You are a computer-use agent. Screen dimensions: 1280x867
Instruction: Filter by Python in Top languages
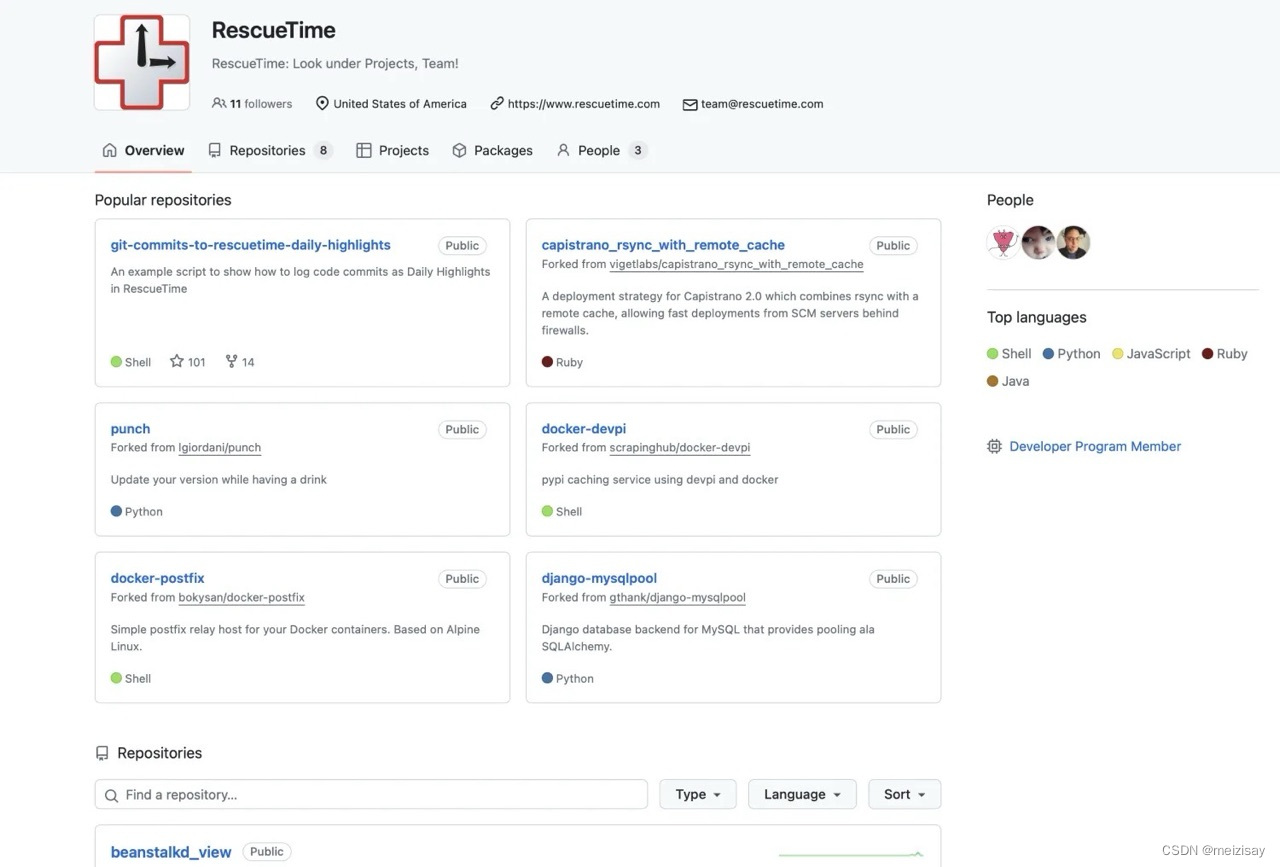[x=1071, y=353]
